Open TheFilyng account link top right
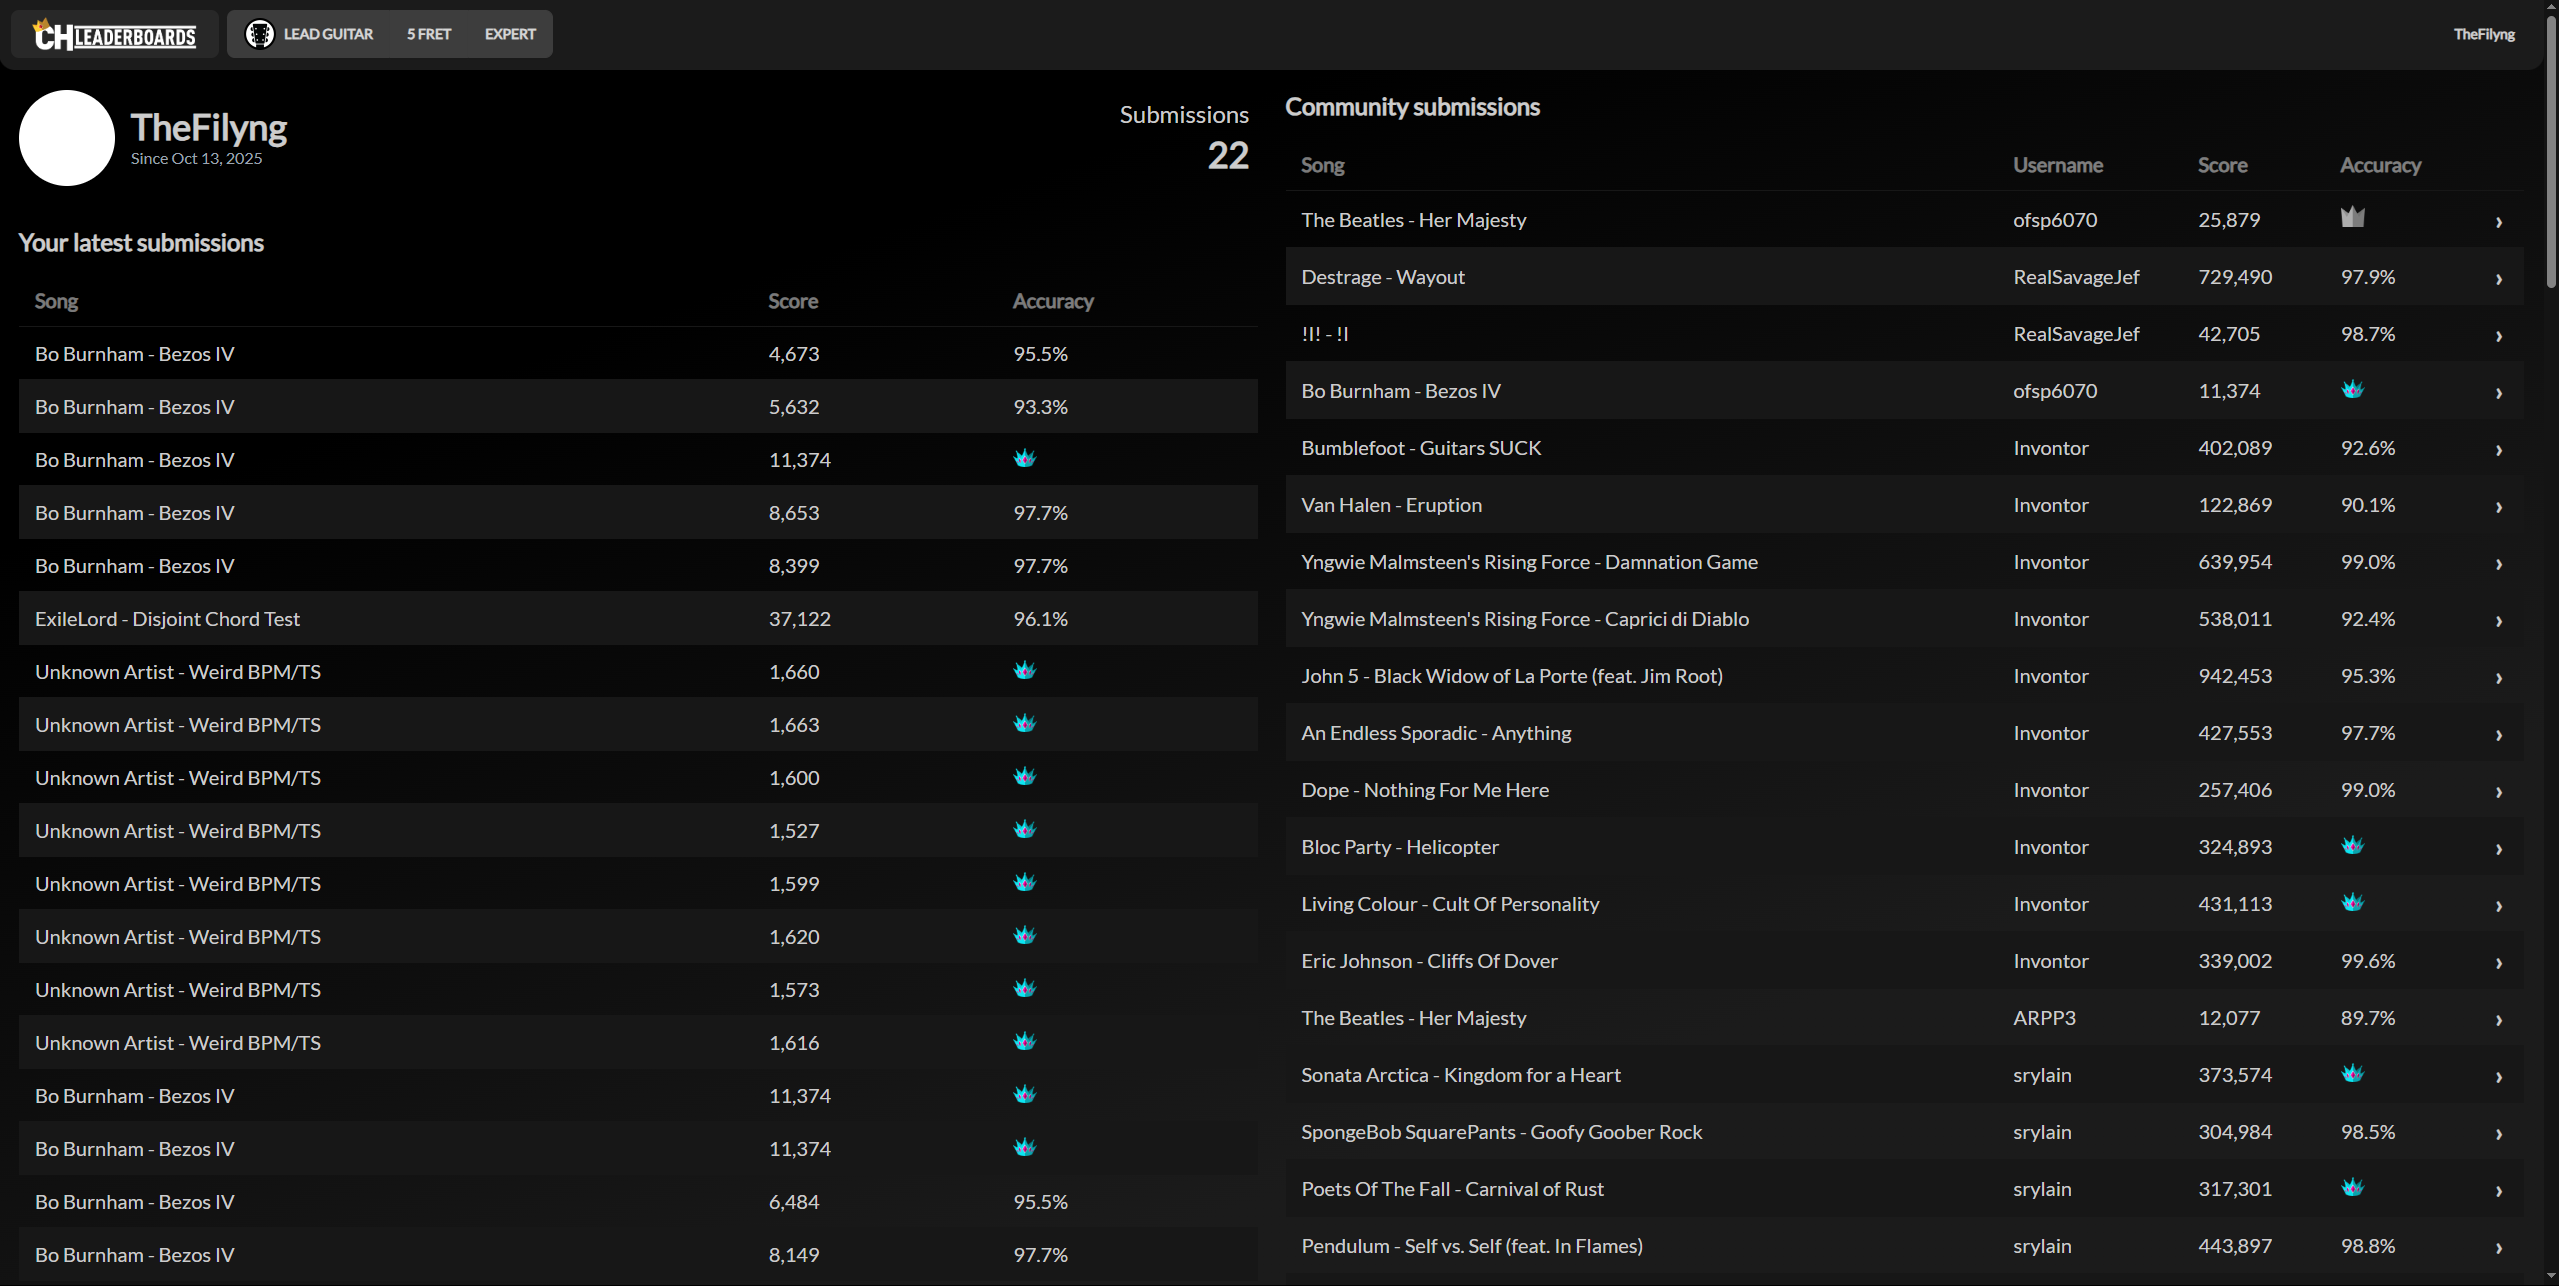This screenshot has width=2559, height=1286. (2483, 33)
